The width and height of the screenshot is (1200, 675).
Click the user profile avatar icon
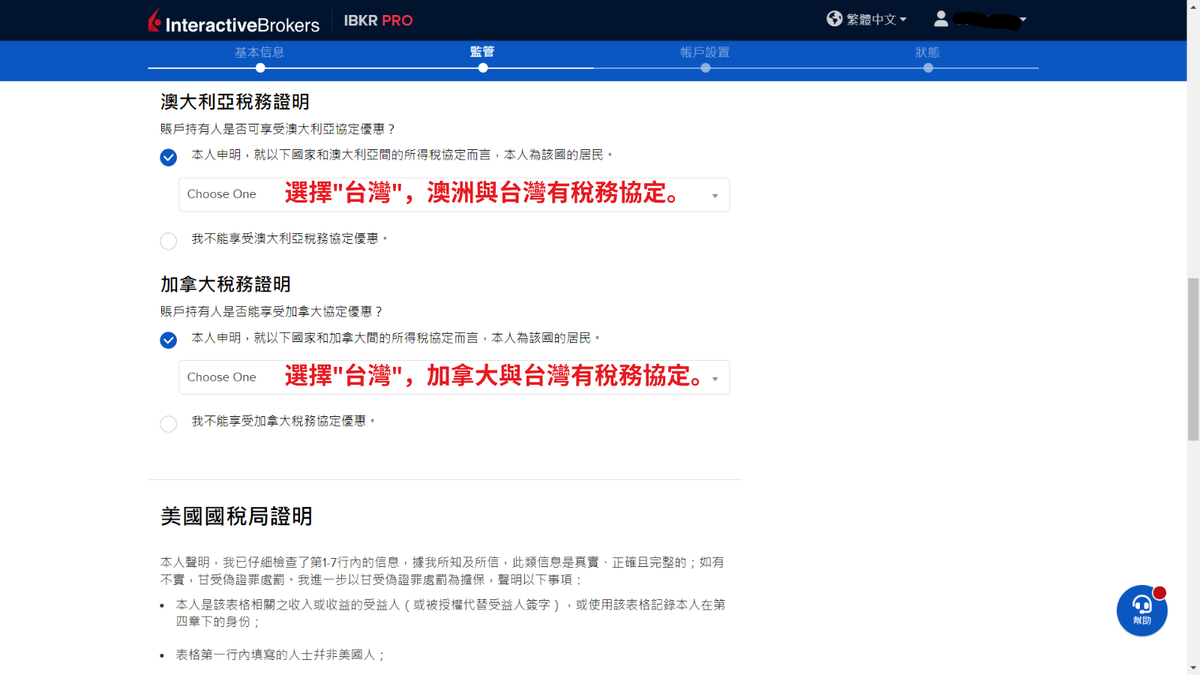940,18
